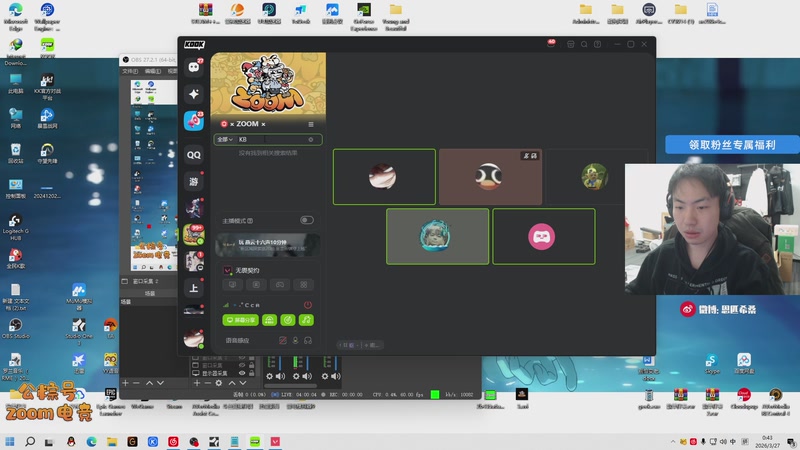The image size is (800, 450).
Task: Open KOOK help question mark icon
Action: tap(597, 44)
